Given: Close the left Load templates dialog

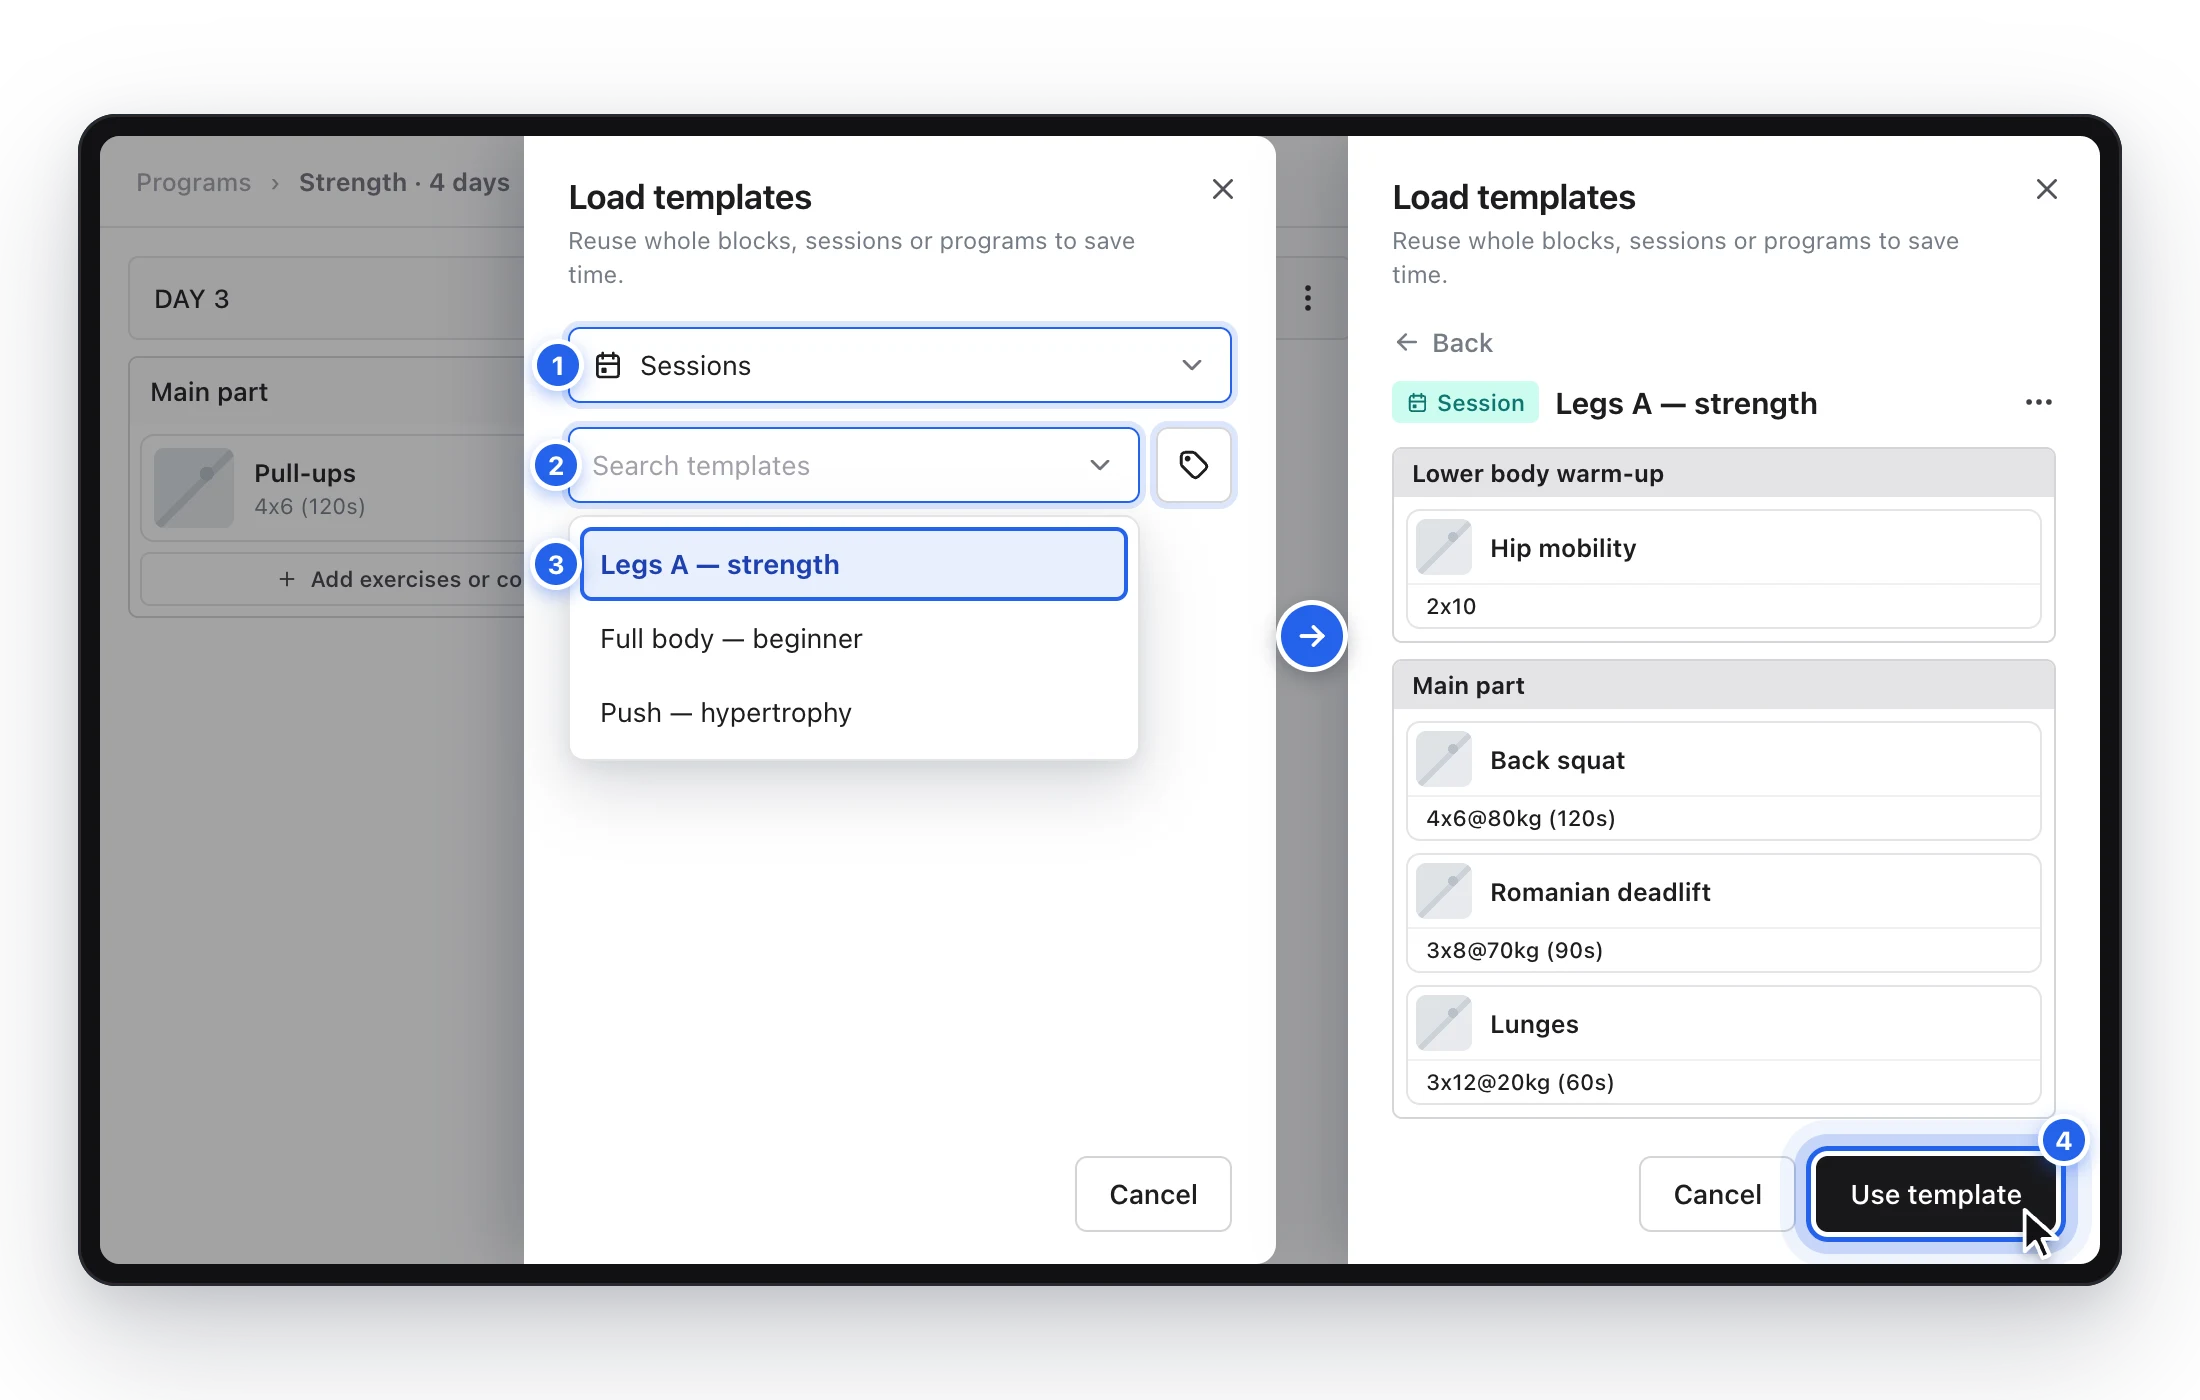Looking at the screenshot, I should (1222, 189).
